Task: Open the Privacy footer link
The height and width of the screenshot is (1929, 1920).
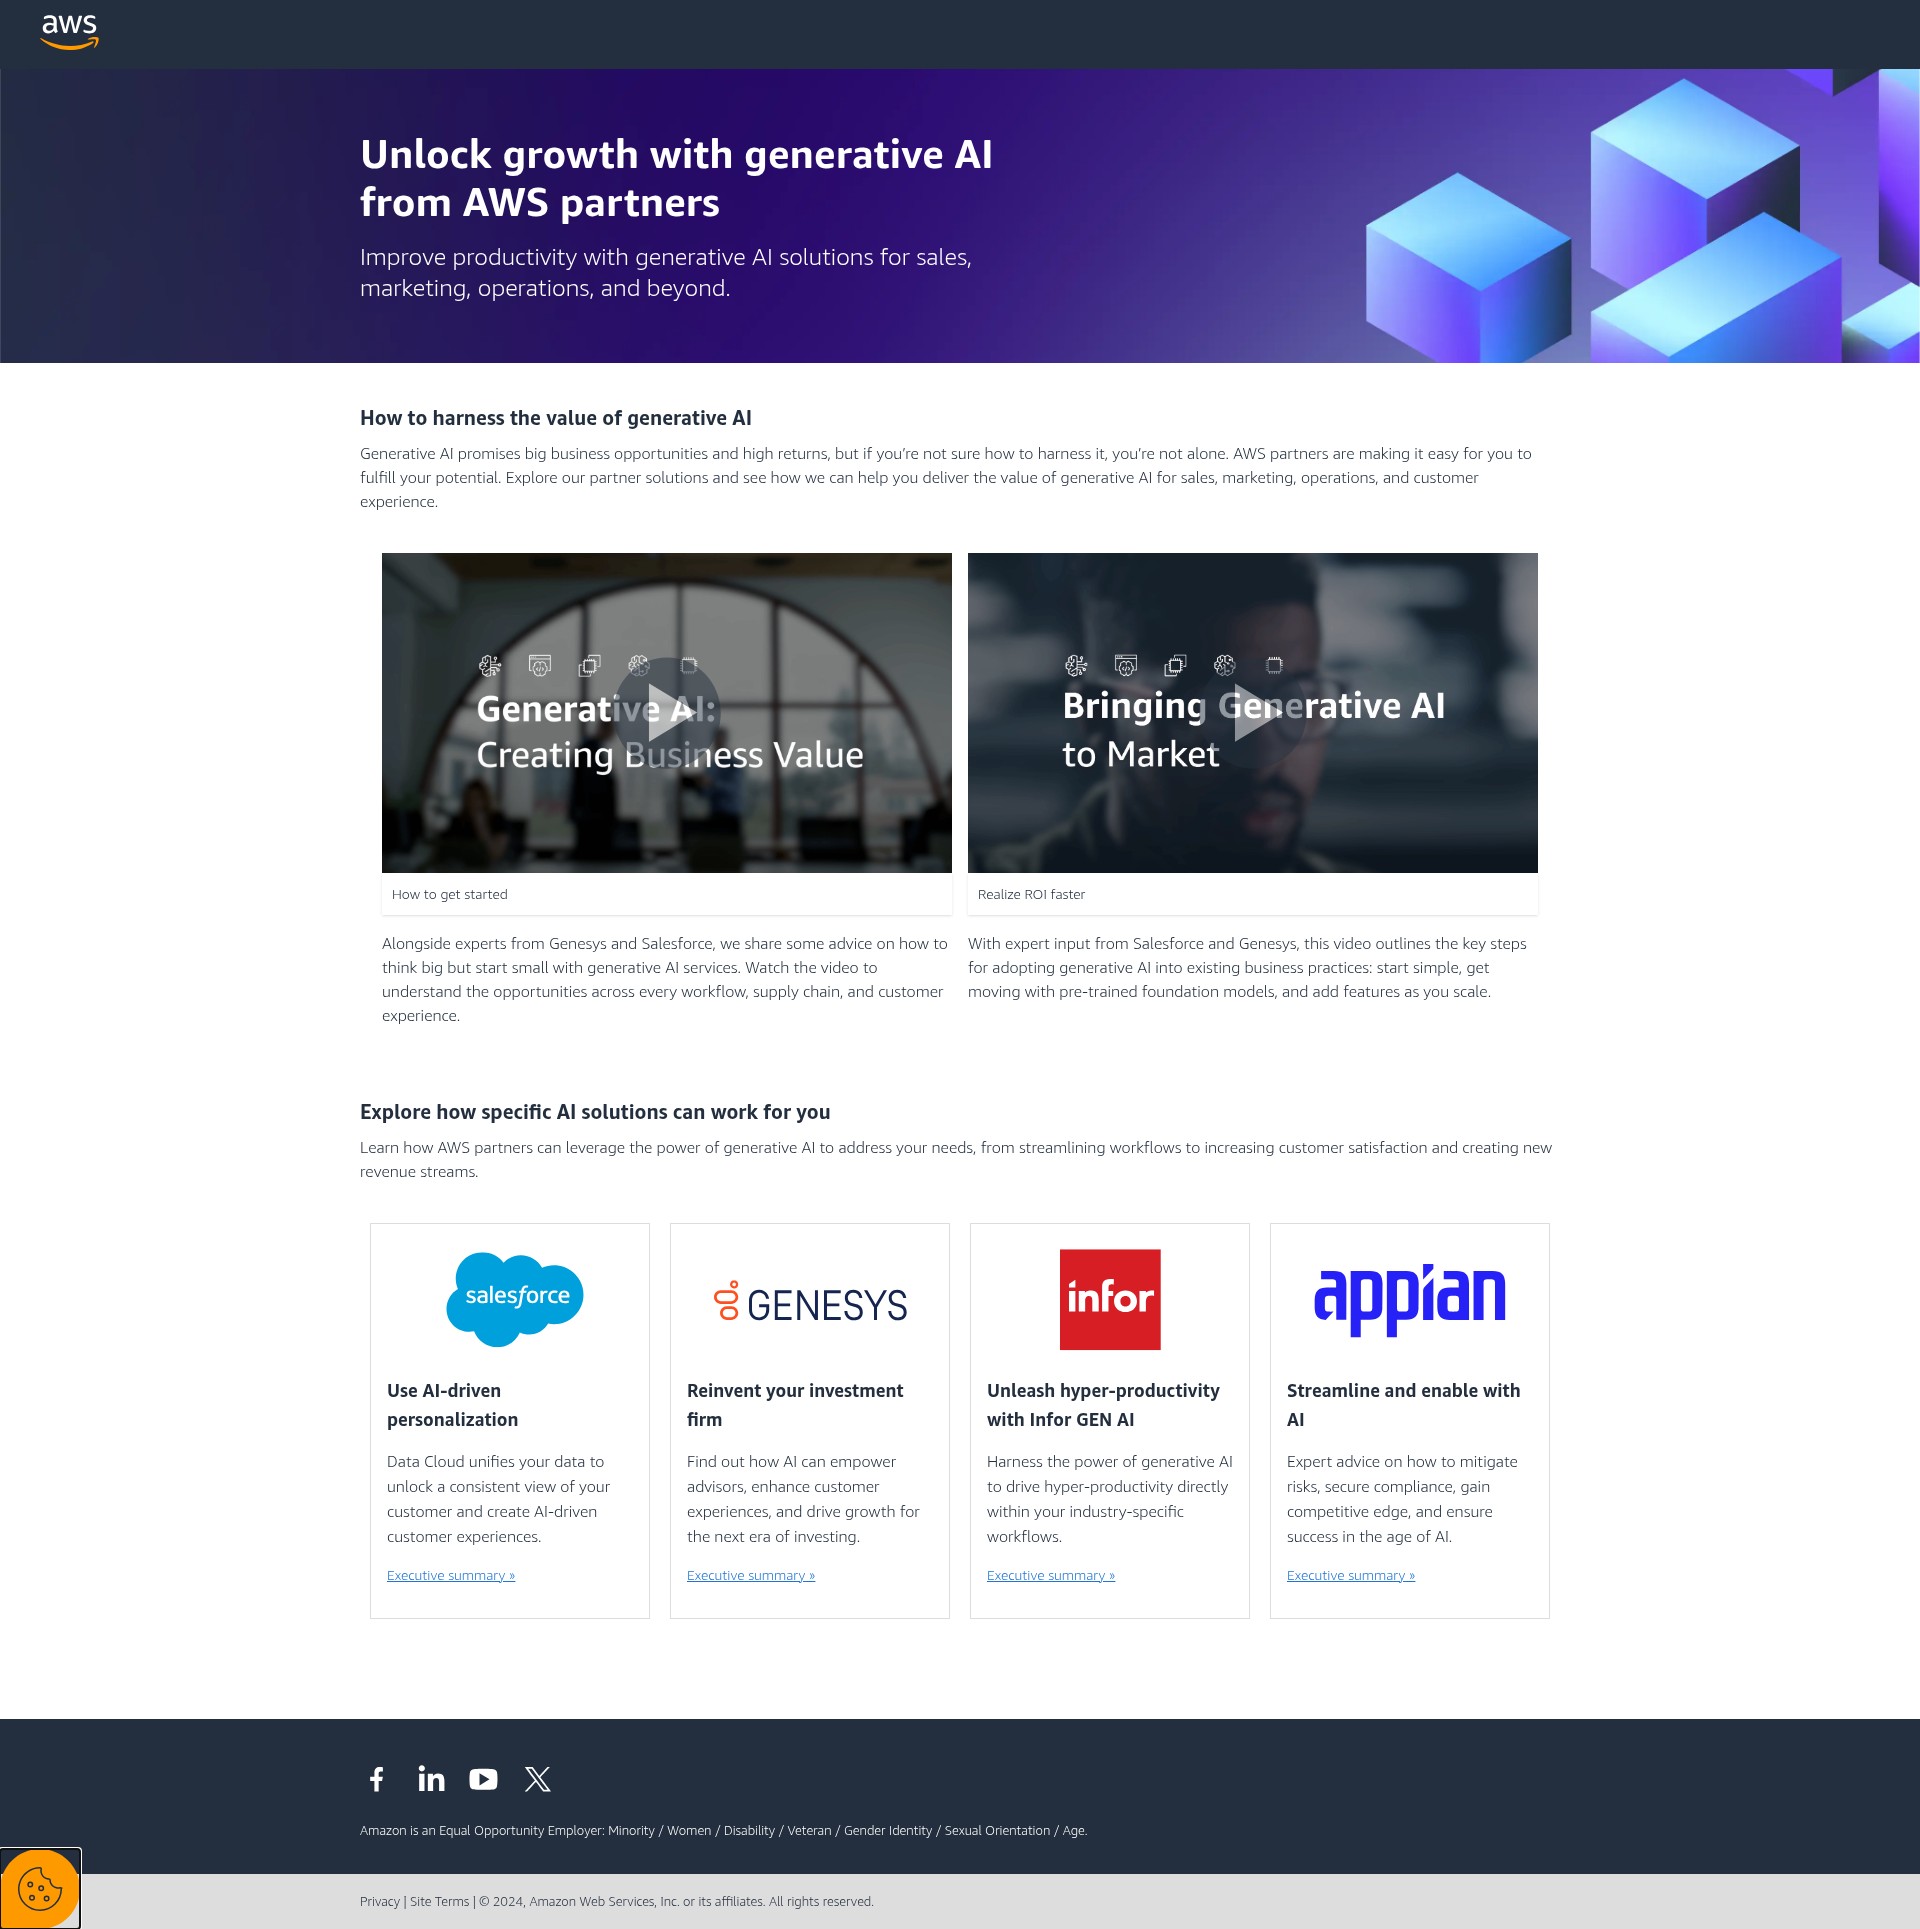Action: pos(380,1901)
